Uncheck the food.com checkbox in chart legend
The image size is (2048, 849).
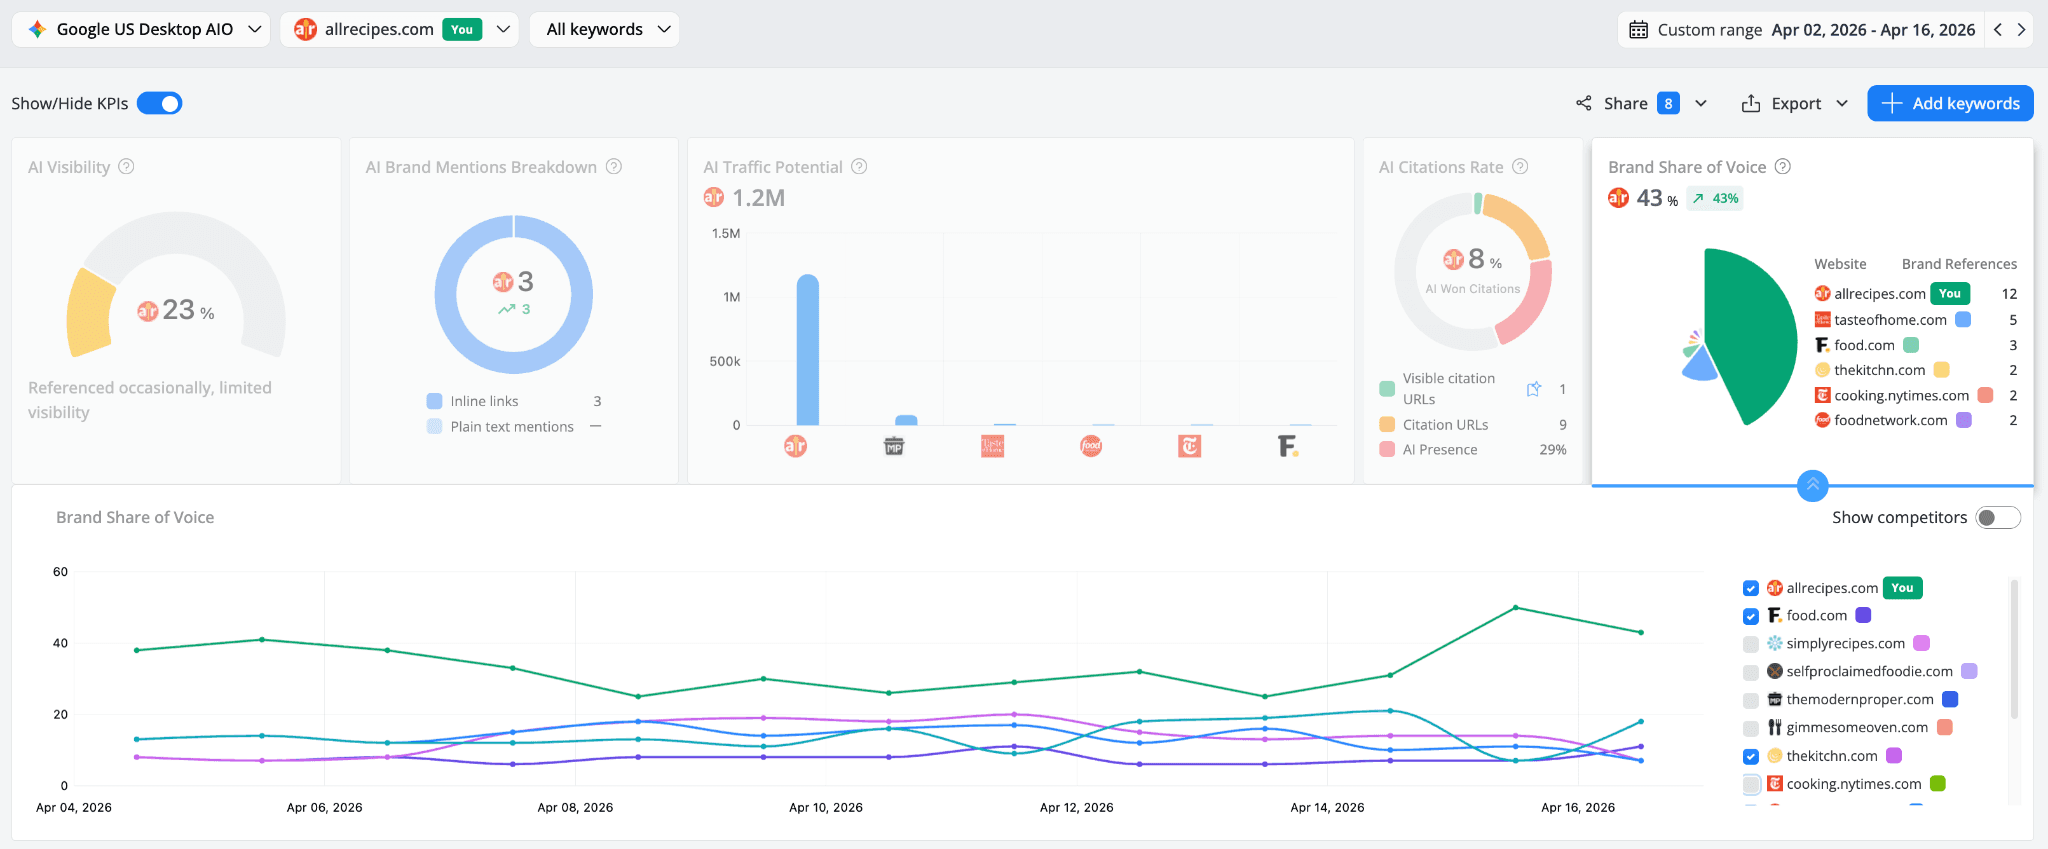pos(1750,616)
